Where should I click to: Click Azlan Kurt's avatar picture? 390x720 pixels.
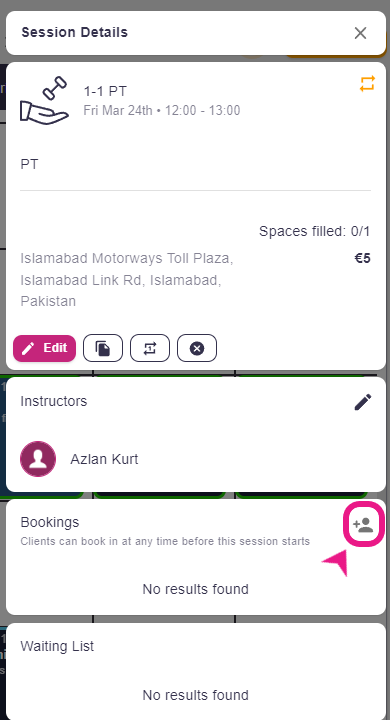pos(38,459)
